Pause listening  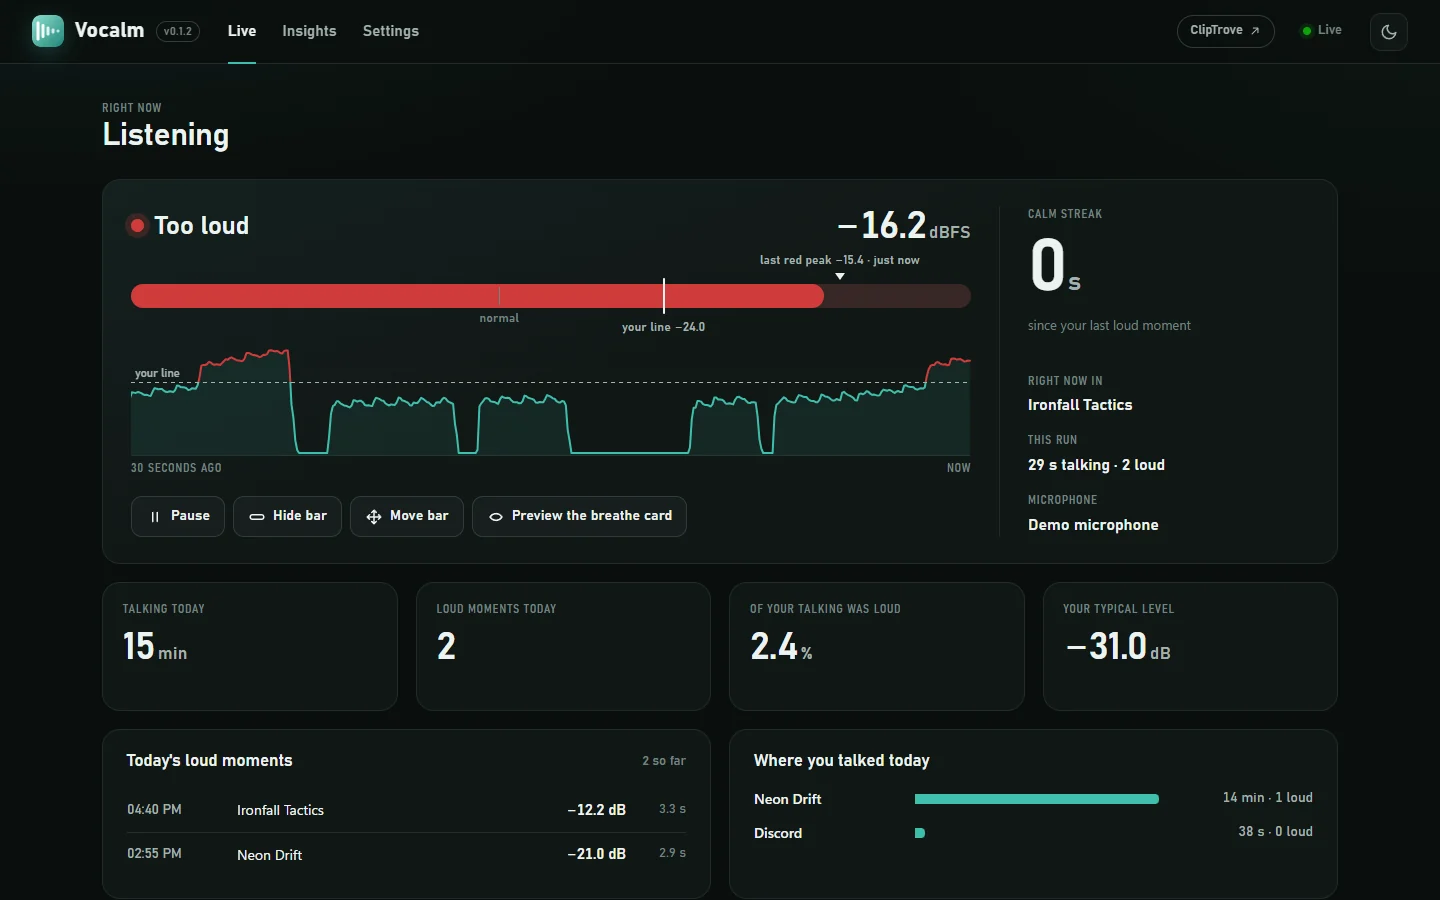(x=178, y=516)
